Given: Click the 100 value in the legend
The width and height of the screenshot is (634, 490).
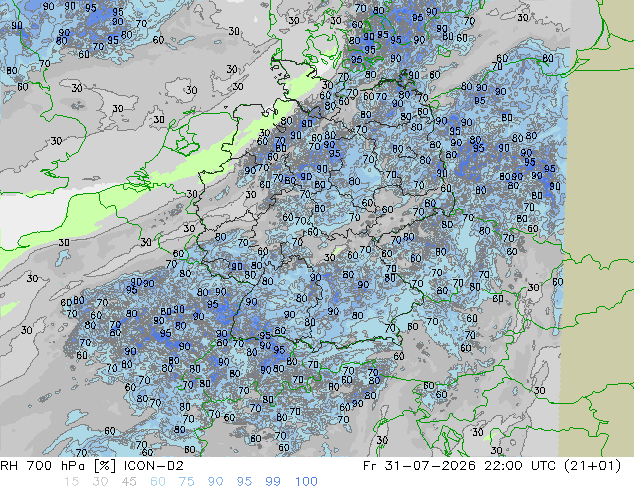Looking at the screenshot, I should point(306,482).
